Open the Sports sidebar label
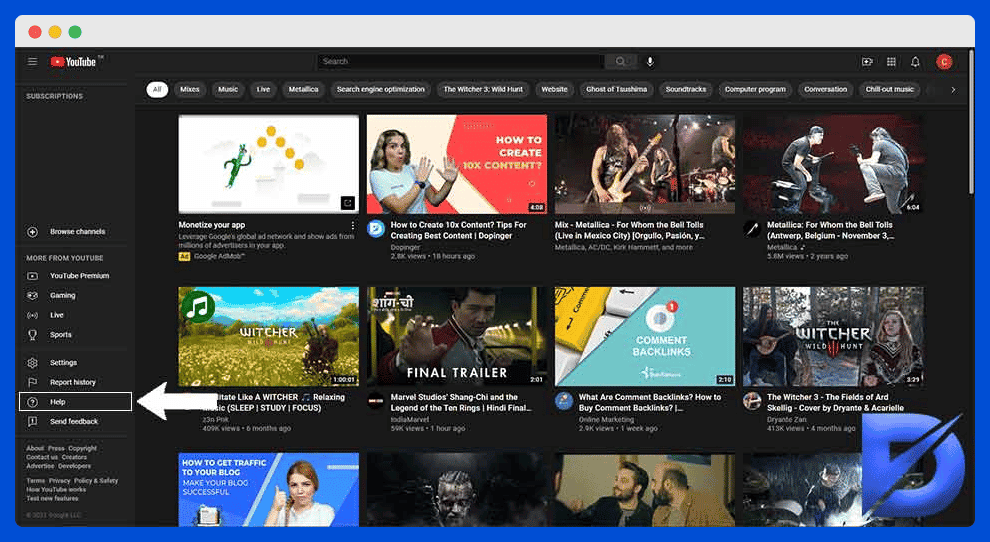Viewport: 990px width, 542px height. click(61, 335)
